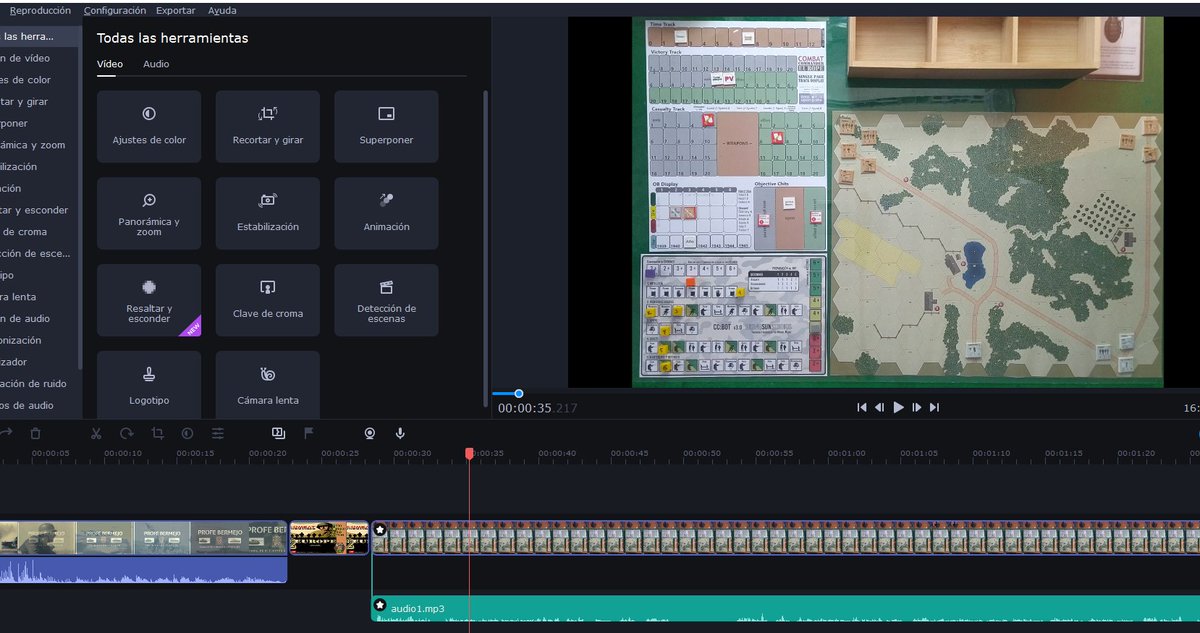Open the Logotipo tool
The width and height of the screenshot is (1200, 633).
point(149,385)
